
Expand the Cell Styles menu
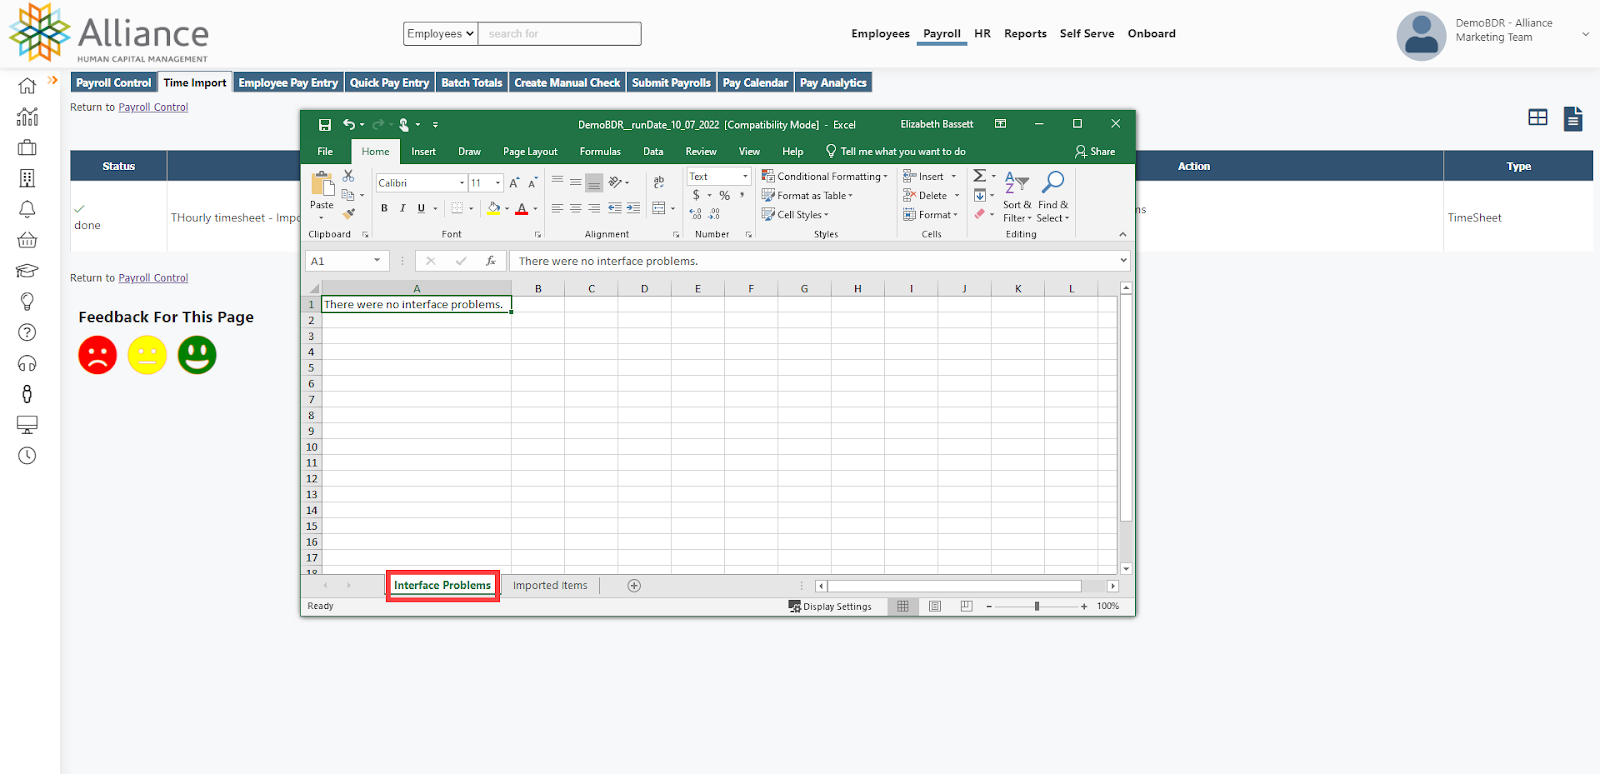pyautogui.click(x=796, y=215)
